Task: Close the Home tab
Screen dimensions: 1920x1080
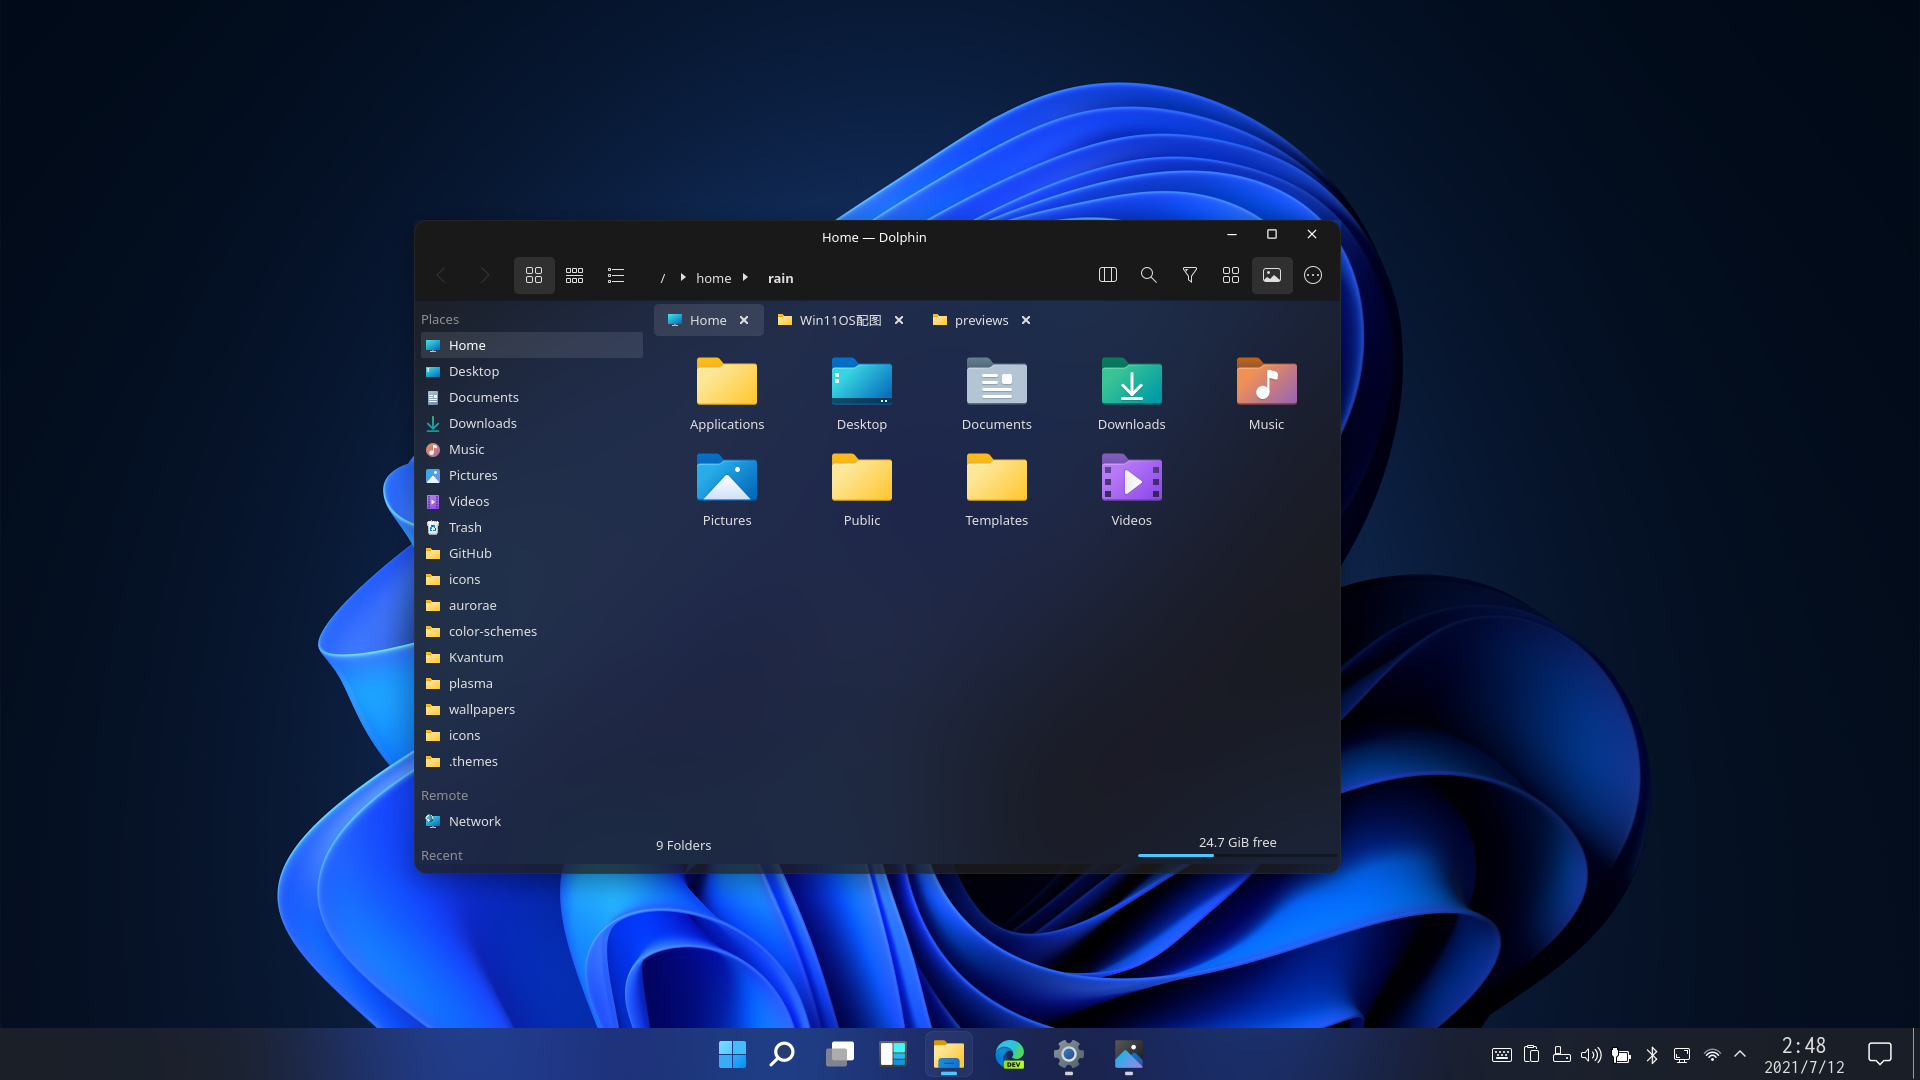Action: pyautogui.click(x=744, y=320)
